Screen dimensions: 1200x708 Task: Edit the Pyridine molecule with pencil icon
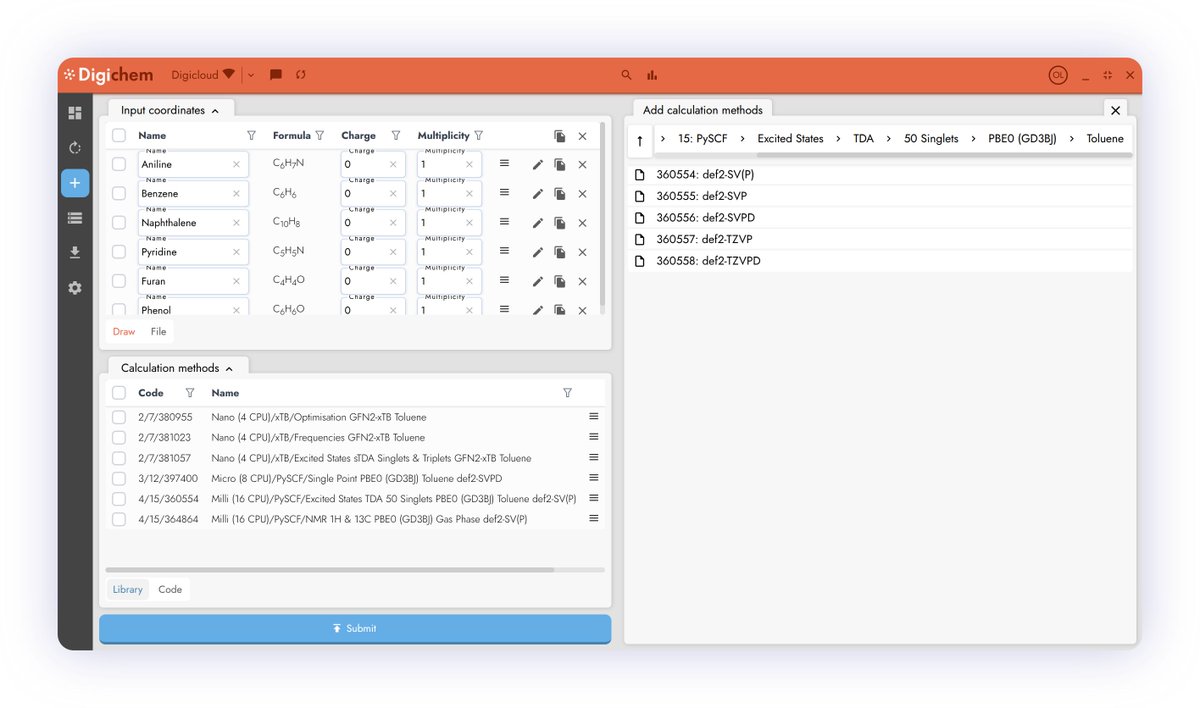538,252
